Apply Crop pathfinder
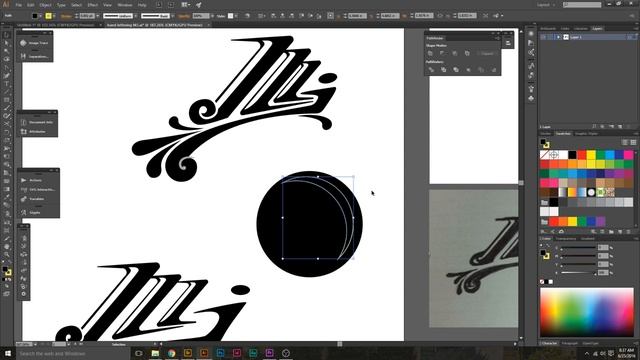Screen dimensions: 640x360 (468, 70)
